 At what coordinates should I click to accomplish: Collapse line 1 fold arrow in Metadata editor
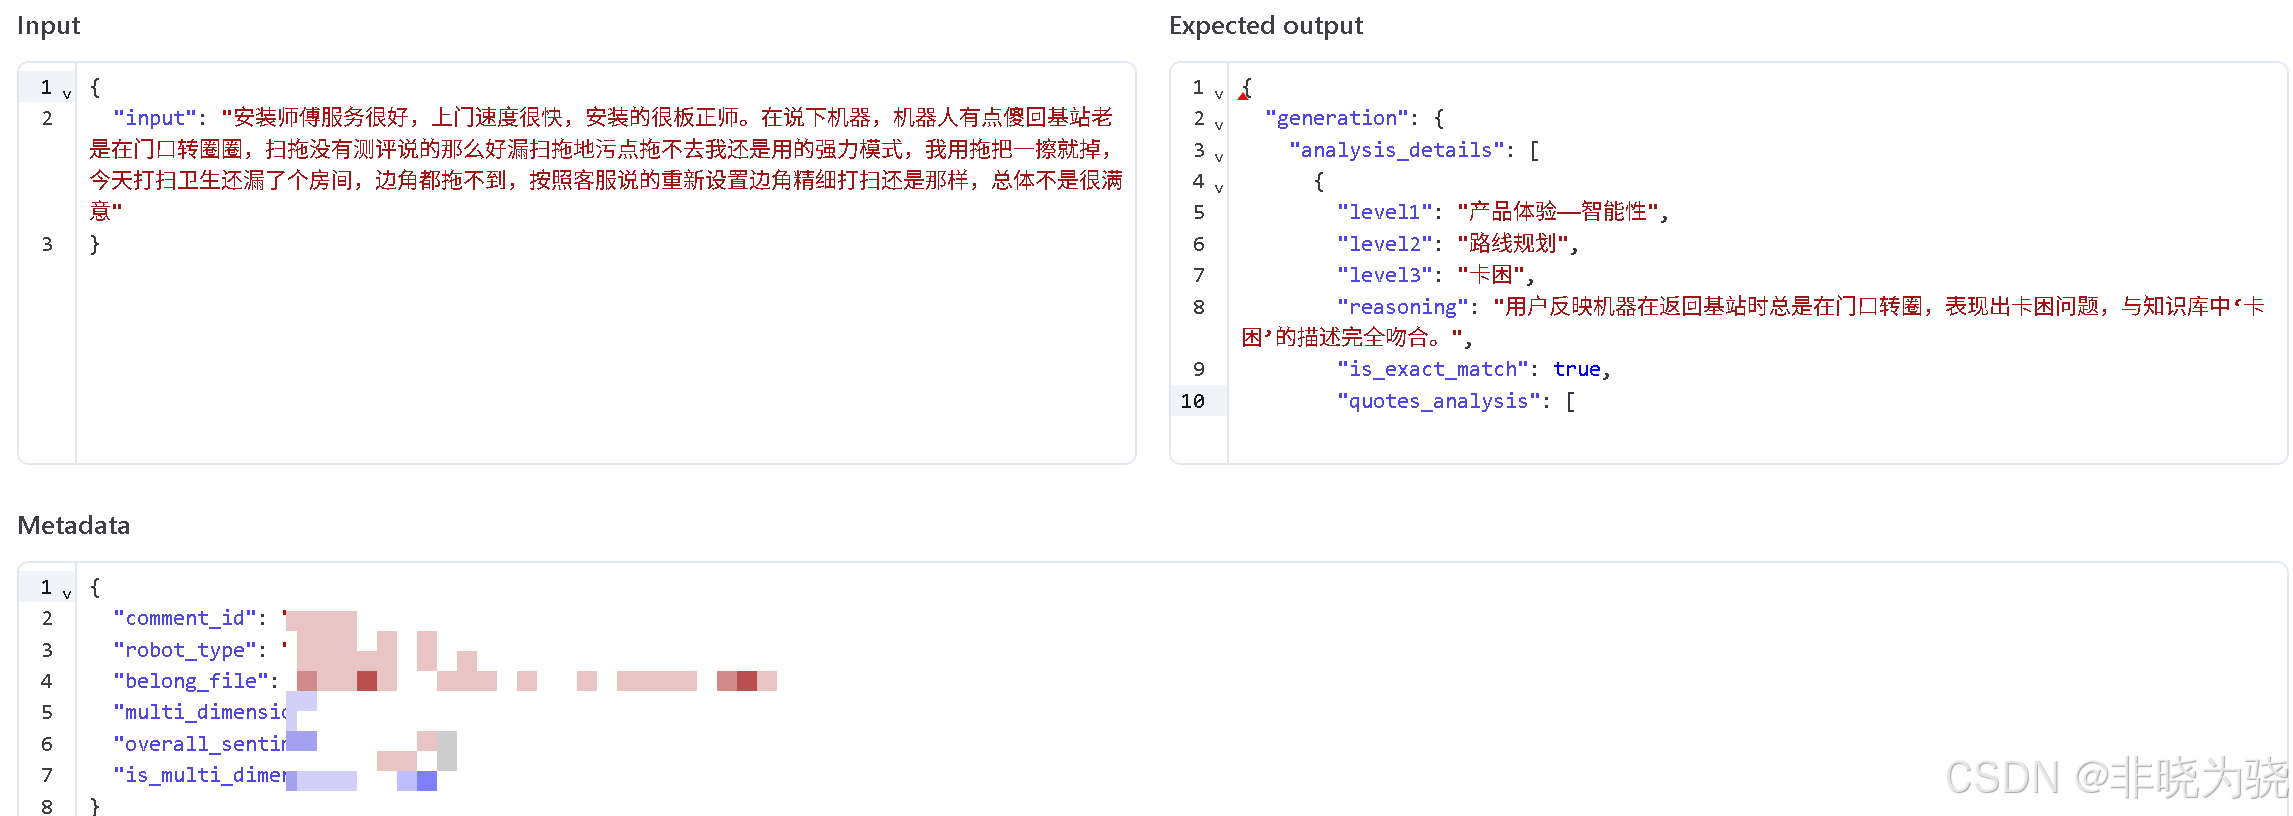click(x=67, y=594)
